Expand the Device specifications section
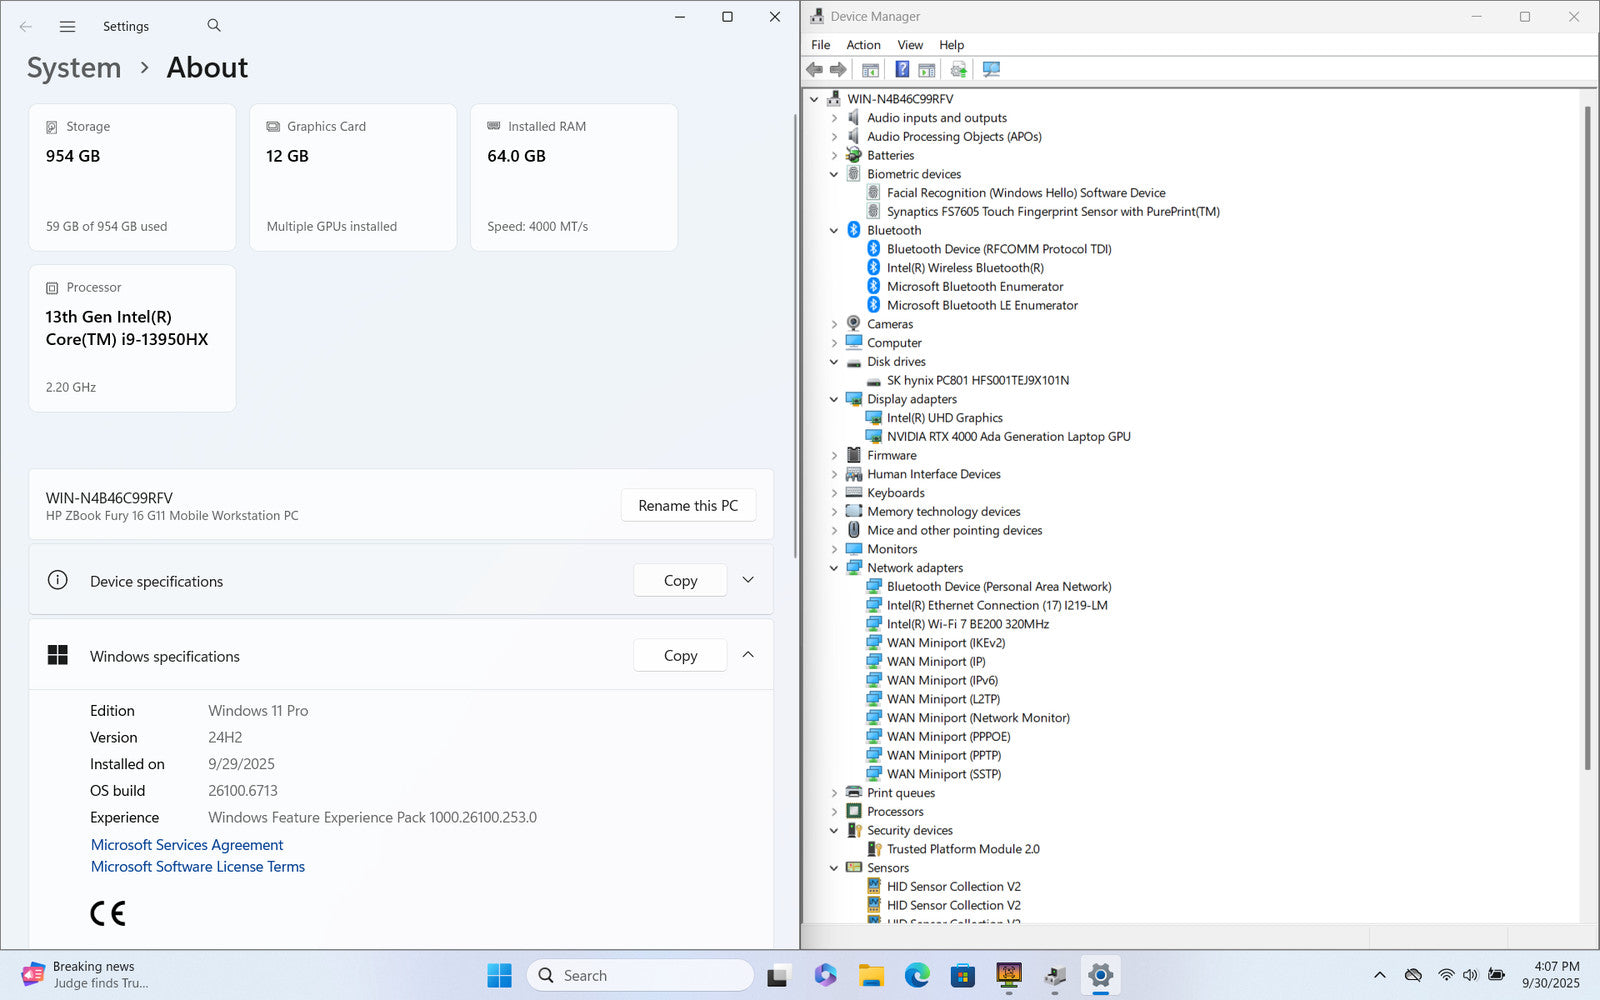Screen dimensions: 1600x1000 point(748,580)
